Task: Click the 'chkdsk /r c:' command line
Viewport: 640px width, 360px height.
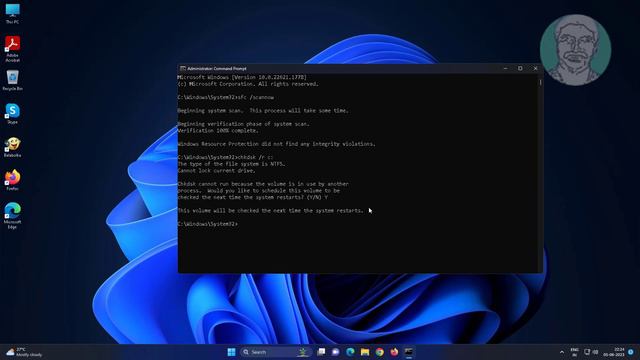Action: (225, 157)
